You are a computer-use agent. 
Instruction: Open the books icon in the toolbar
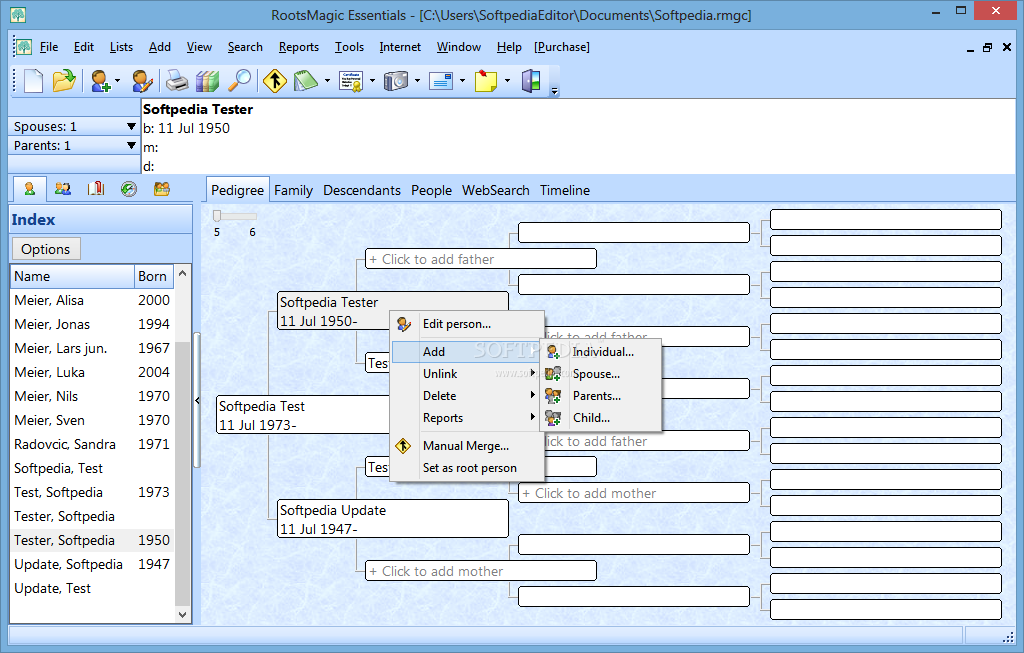(x=208, y=81)
